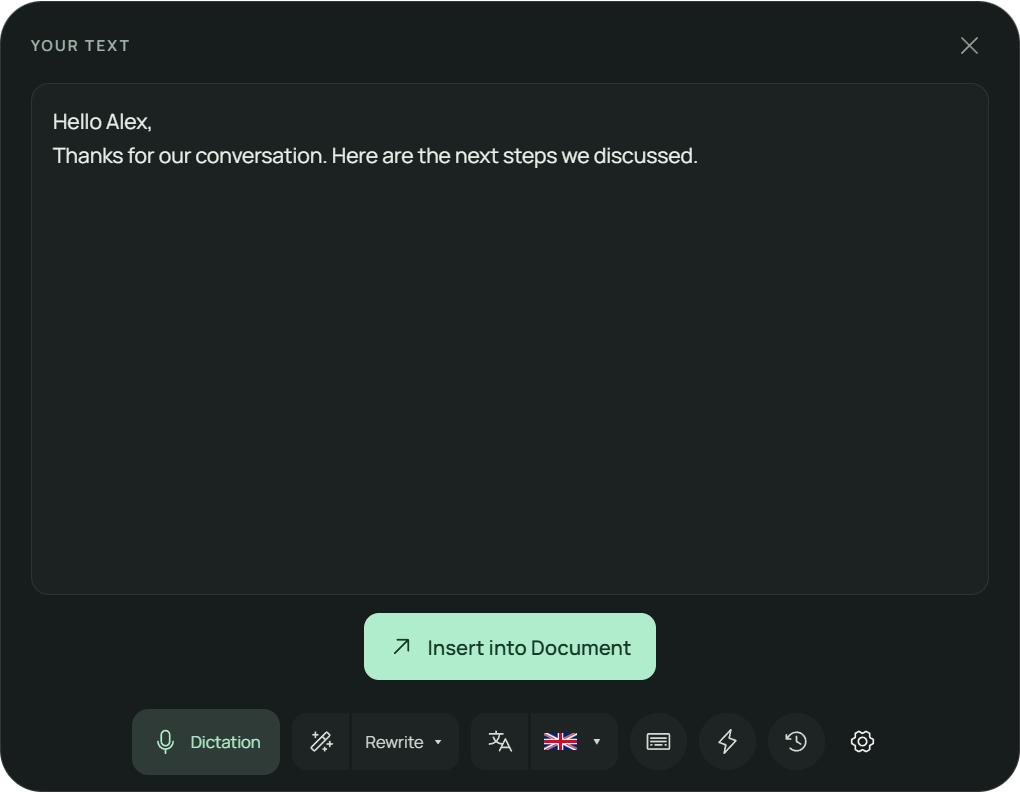Viewport: 1020px width, 792px height.
Task: Click the keyboard icon button
Action: click(x=658, y=741)
